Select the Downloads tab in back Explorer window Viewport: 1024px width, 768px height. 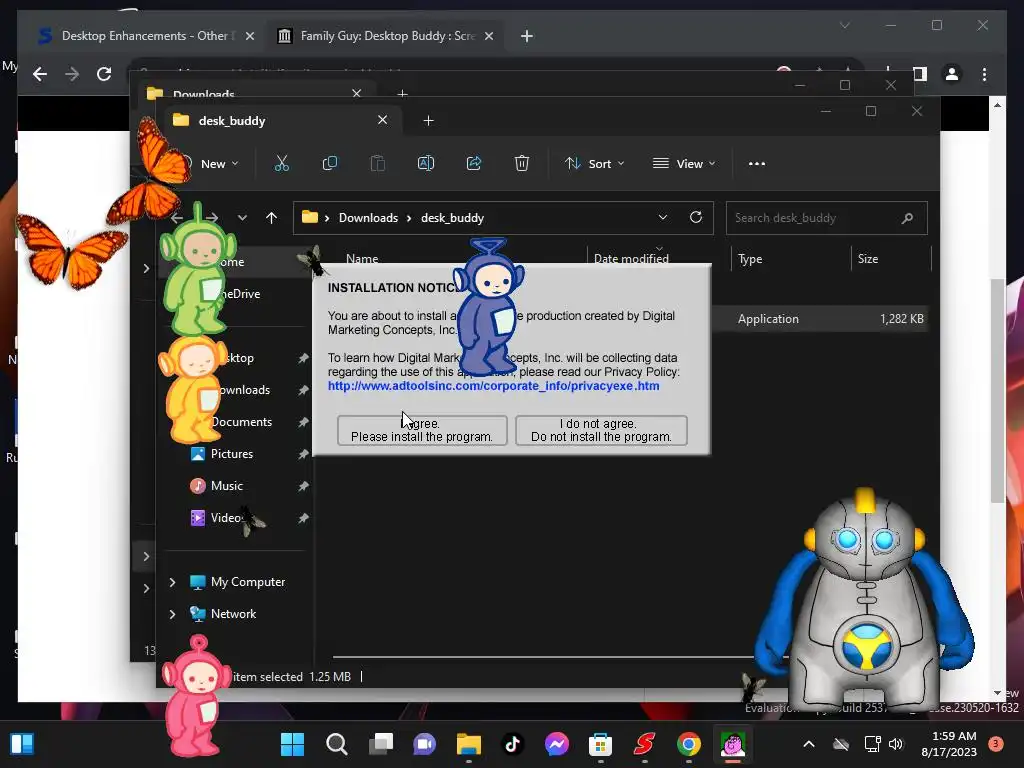(255, 93)
